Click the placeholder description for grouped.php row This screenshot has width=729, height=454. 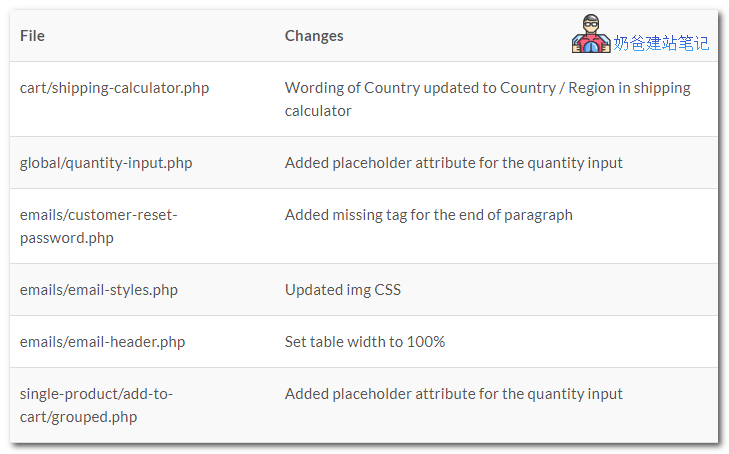point(453,394)
